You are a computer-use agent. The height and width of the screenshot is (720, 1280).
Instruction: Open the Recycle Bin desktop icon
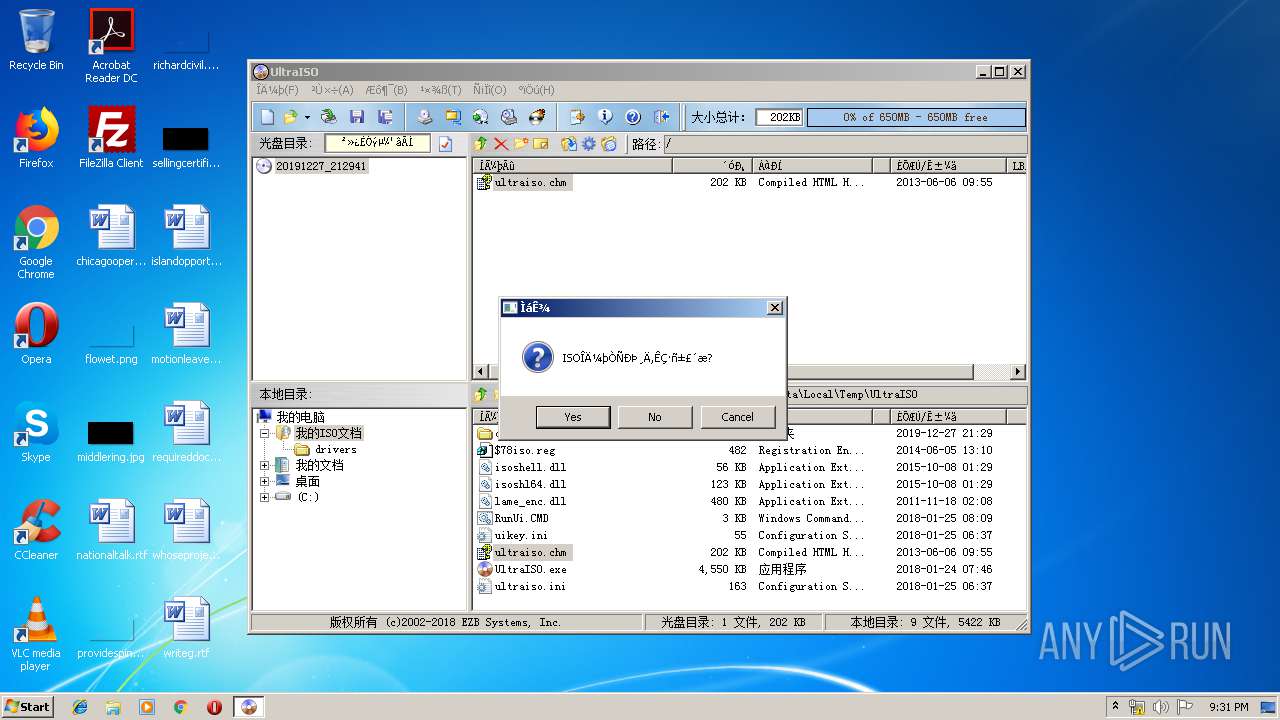36,41
